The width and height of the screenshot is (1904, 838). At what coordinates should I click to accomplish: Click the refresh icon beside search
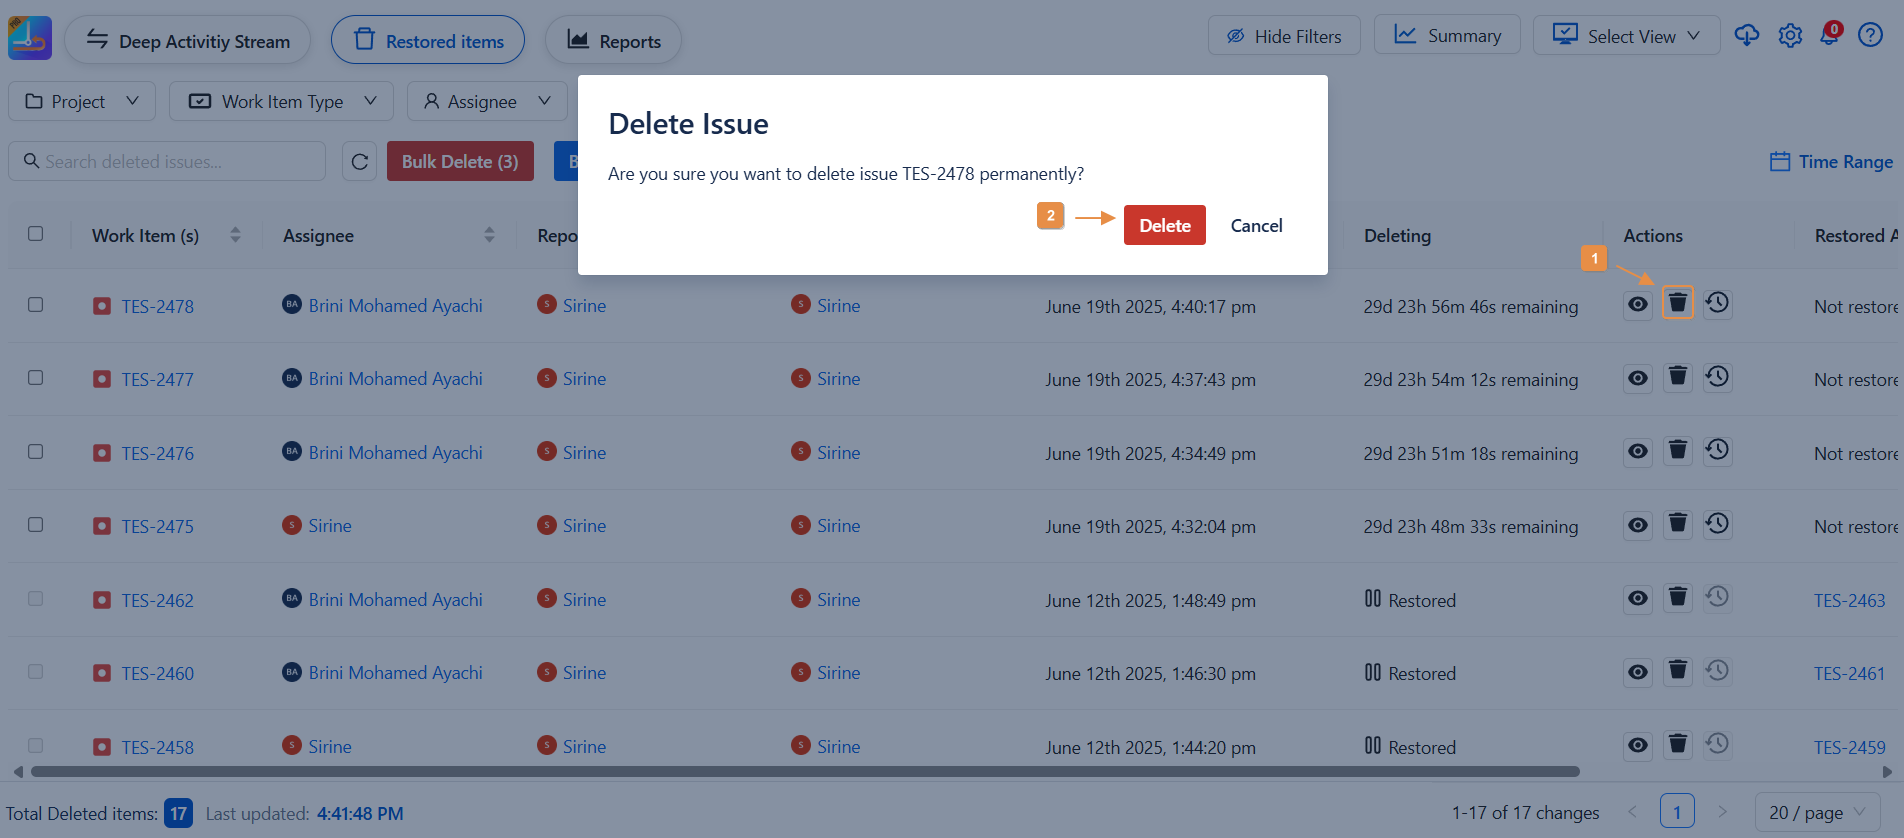(360, 161)
